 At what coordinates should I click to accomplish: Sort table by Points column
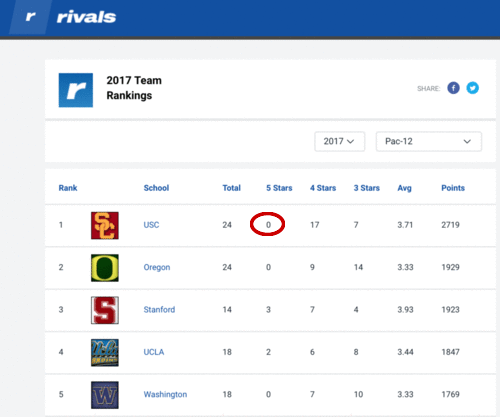(x=453, y=188)
